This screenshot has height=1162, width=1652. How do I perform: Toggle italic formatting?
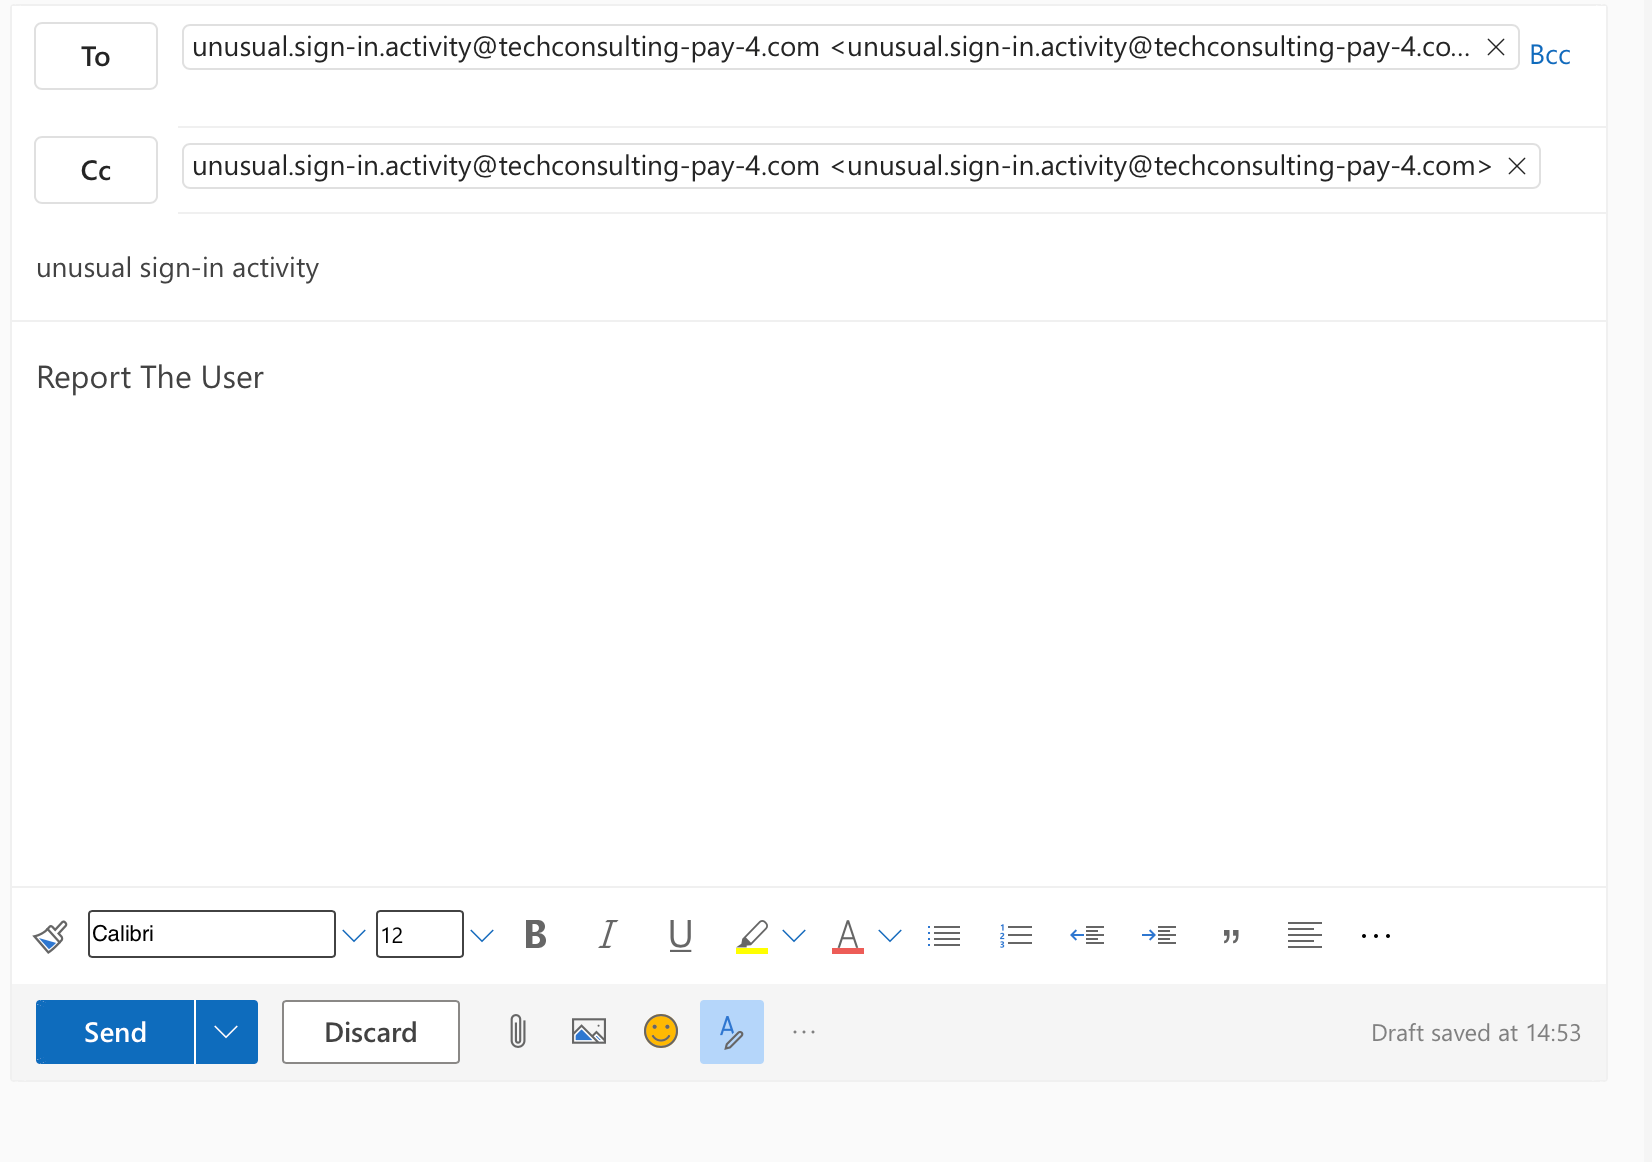pos(608,935)
